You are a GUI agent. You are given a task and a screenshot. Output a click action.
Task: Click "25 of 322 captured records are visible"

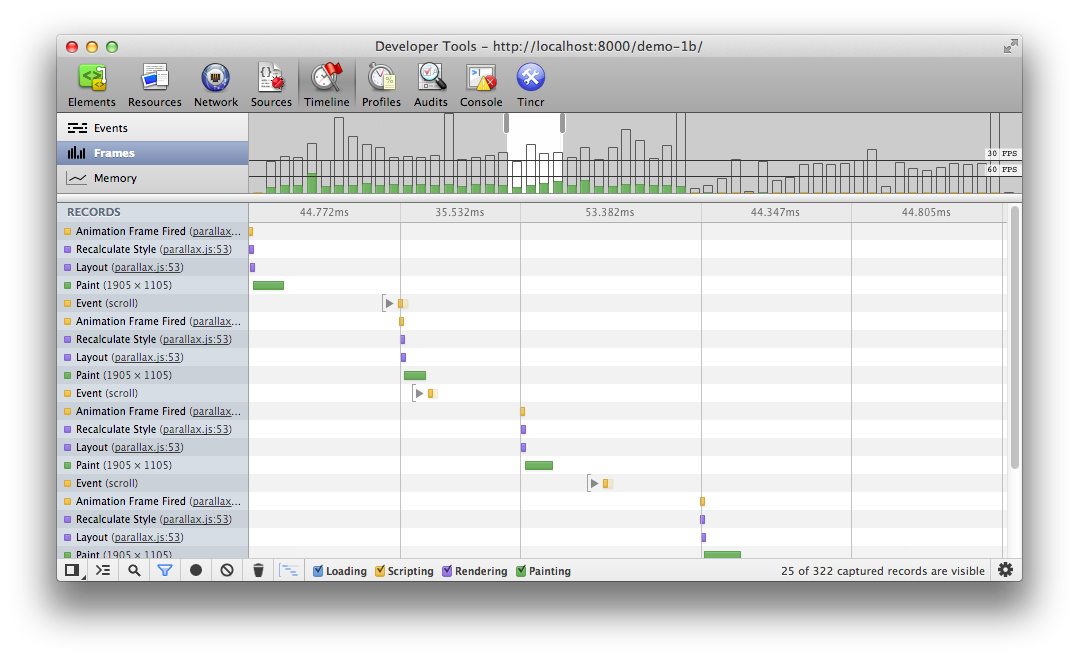(882, 571)
